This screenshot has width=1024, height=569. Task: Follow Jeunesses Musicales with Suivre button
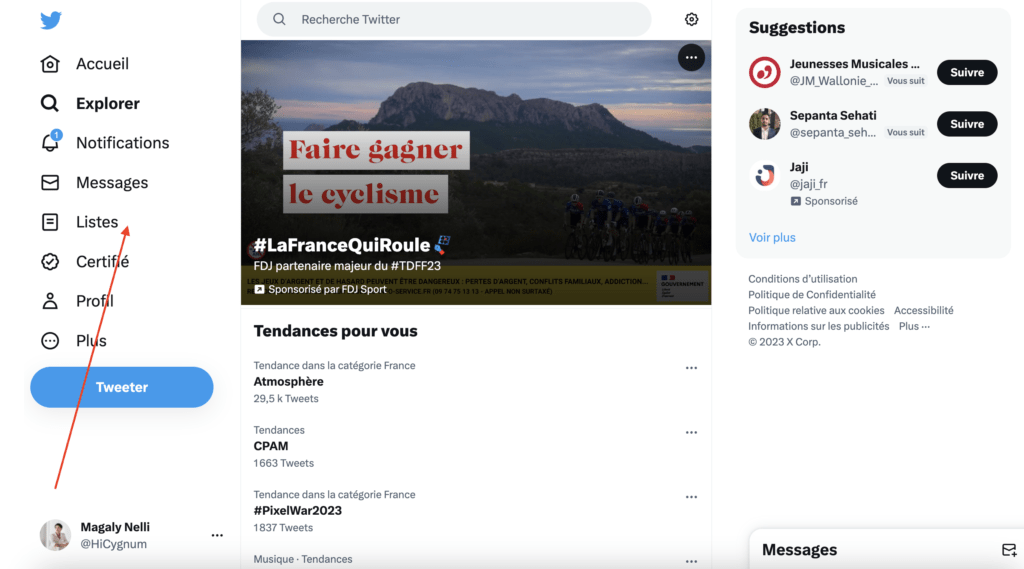[966, 72]
